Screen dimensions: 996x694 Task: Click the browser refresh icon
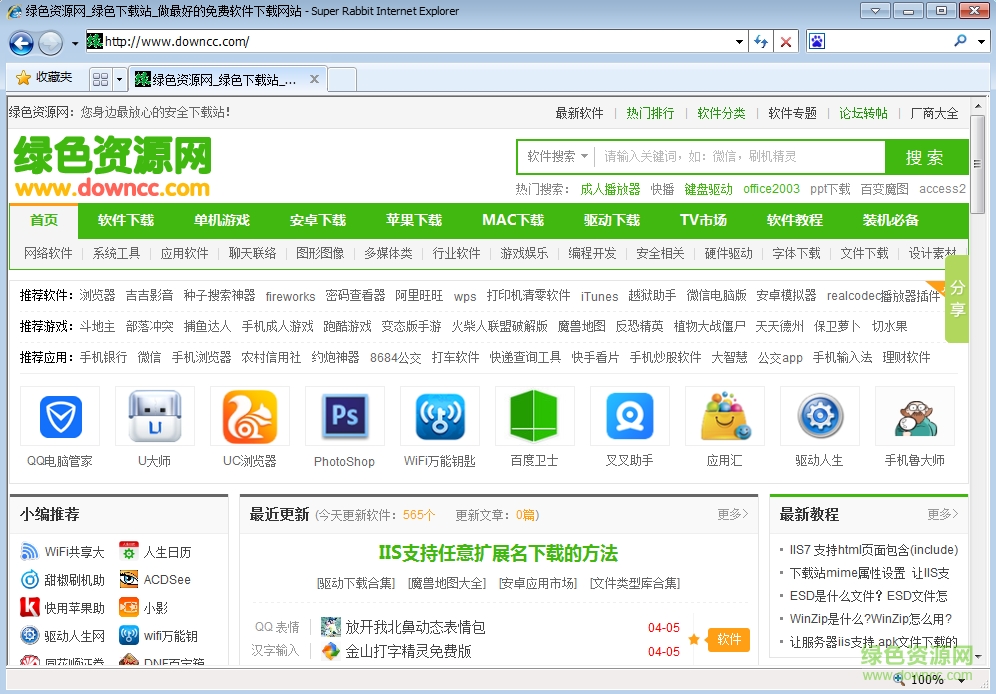(x=759, y=41)
